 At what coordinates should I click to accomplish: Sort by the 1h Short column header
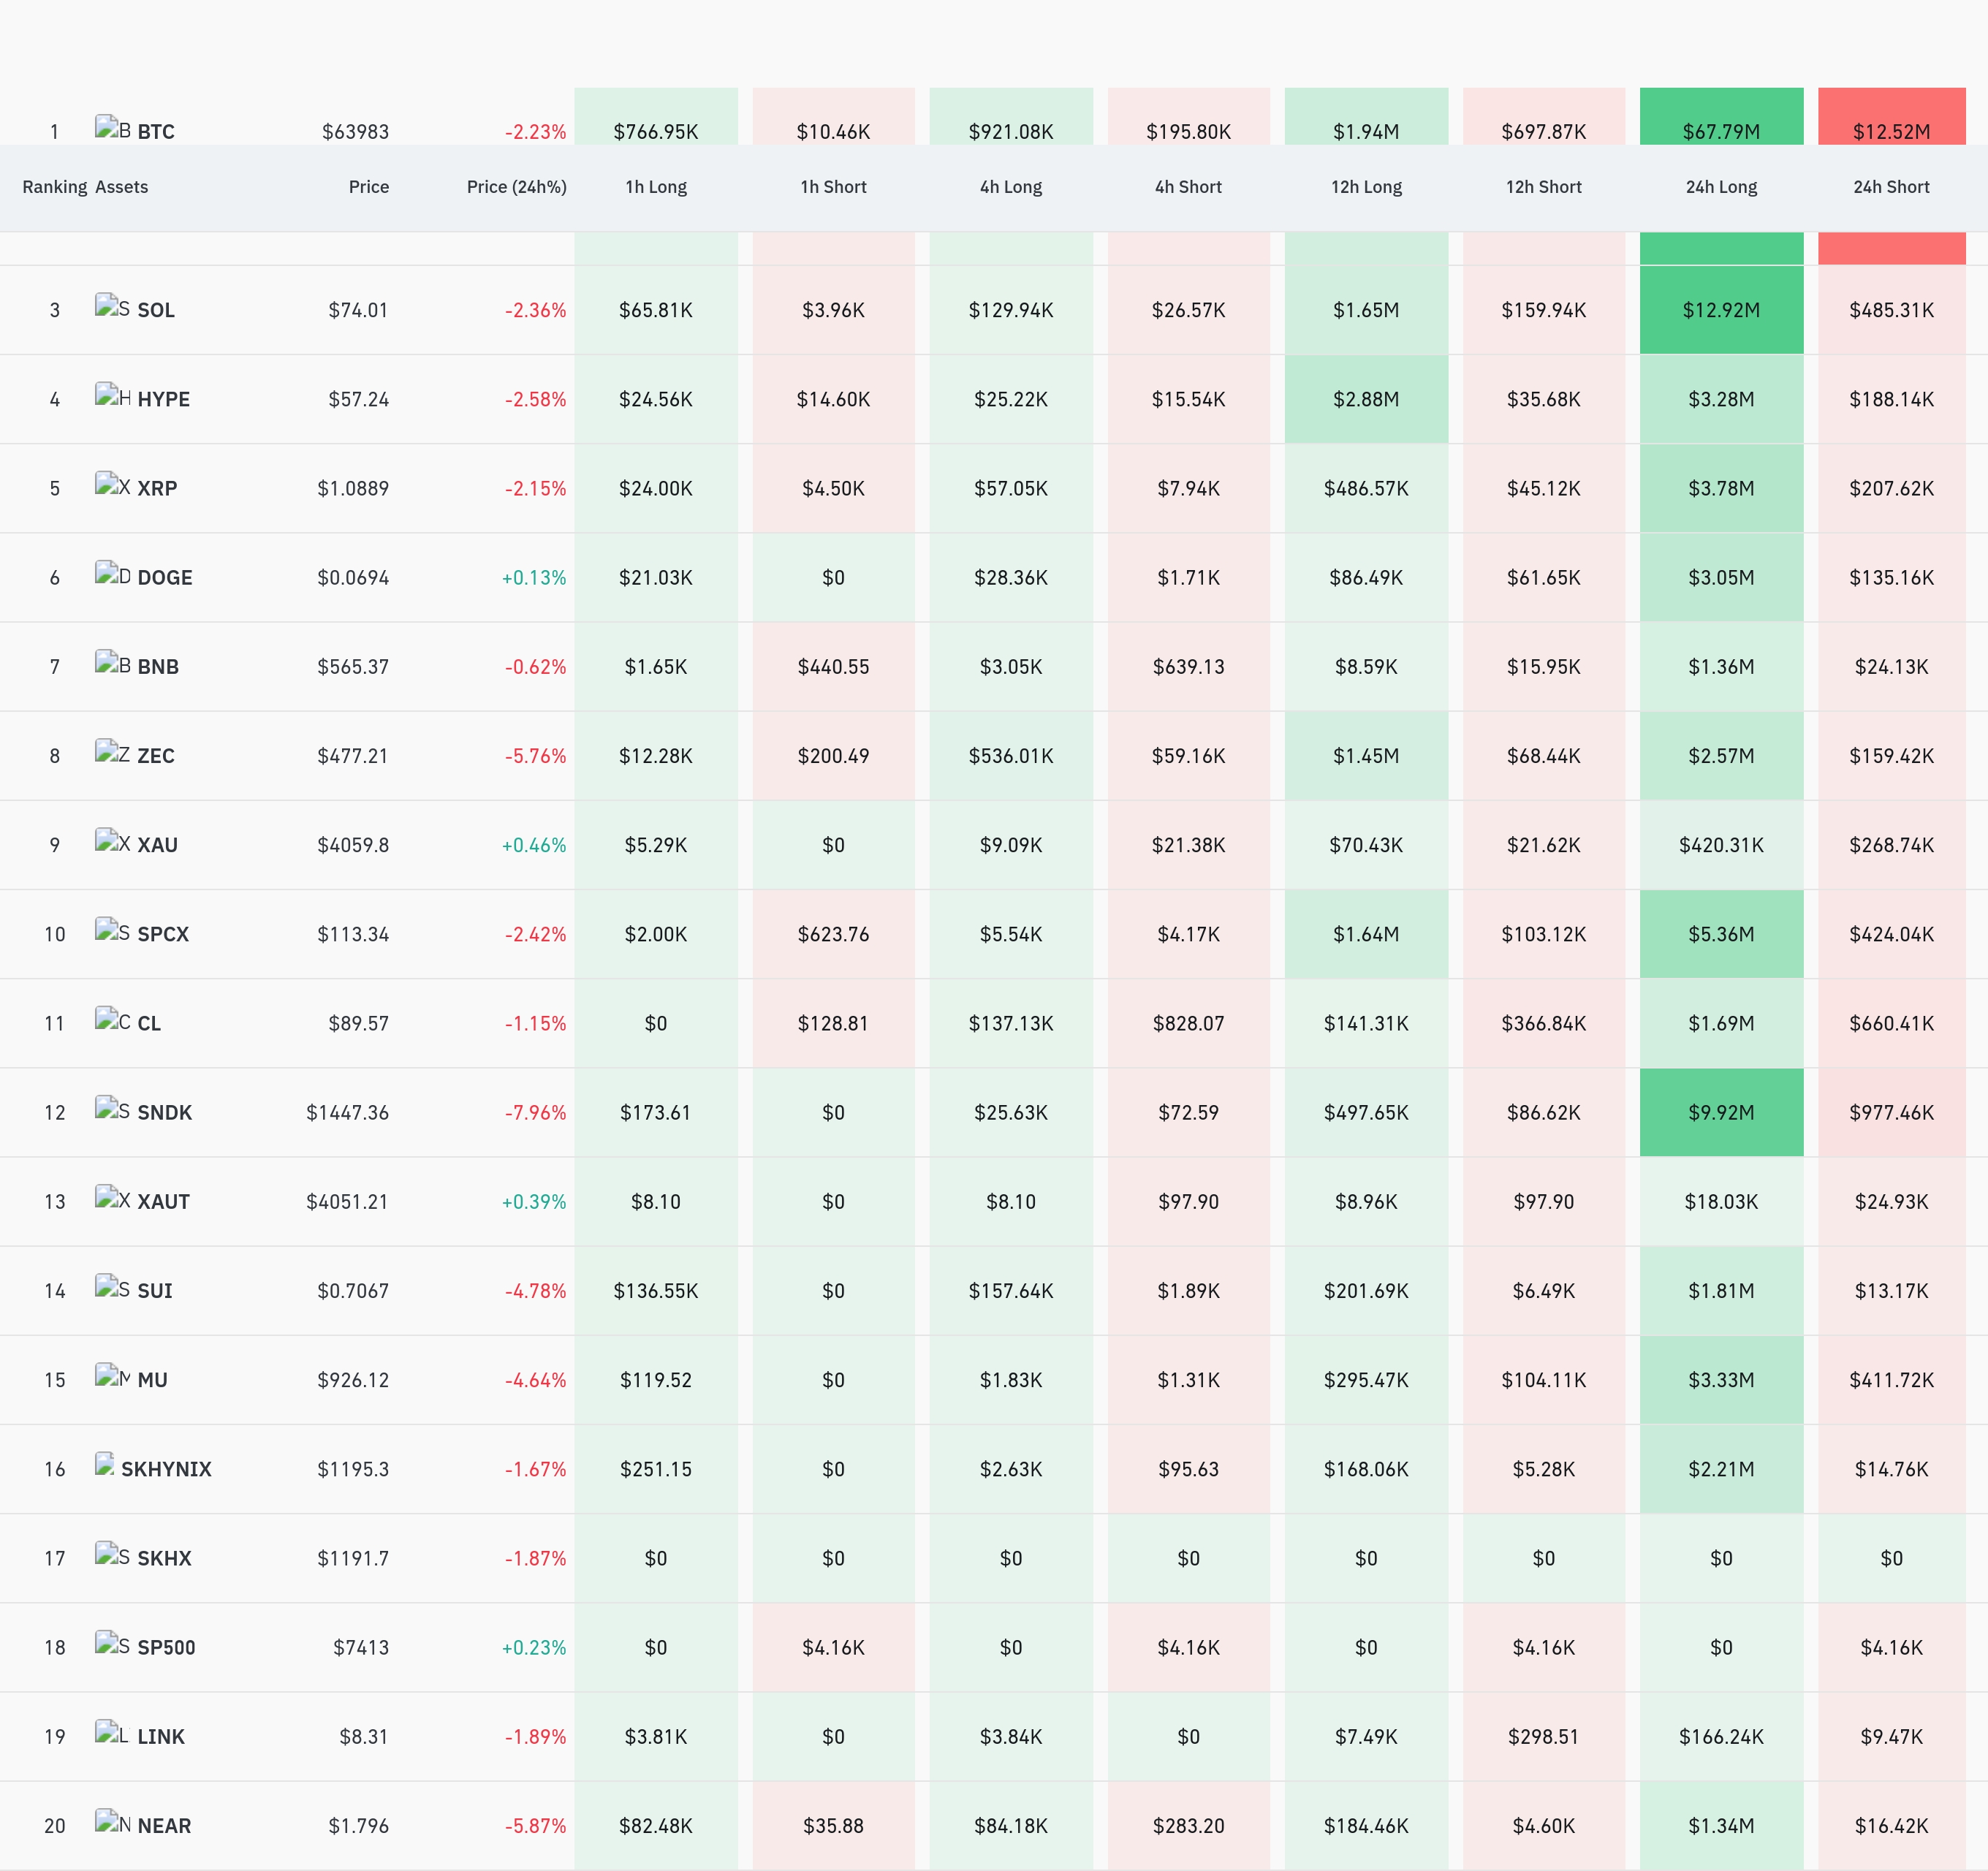(833, 187)
